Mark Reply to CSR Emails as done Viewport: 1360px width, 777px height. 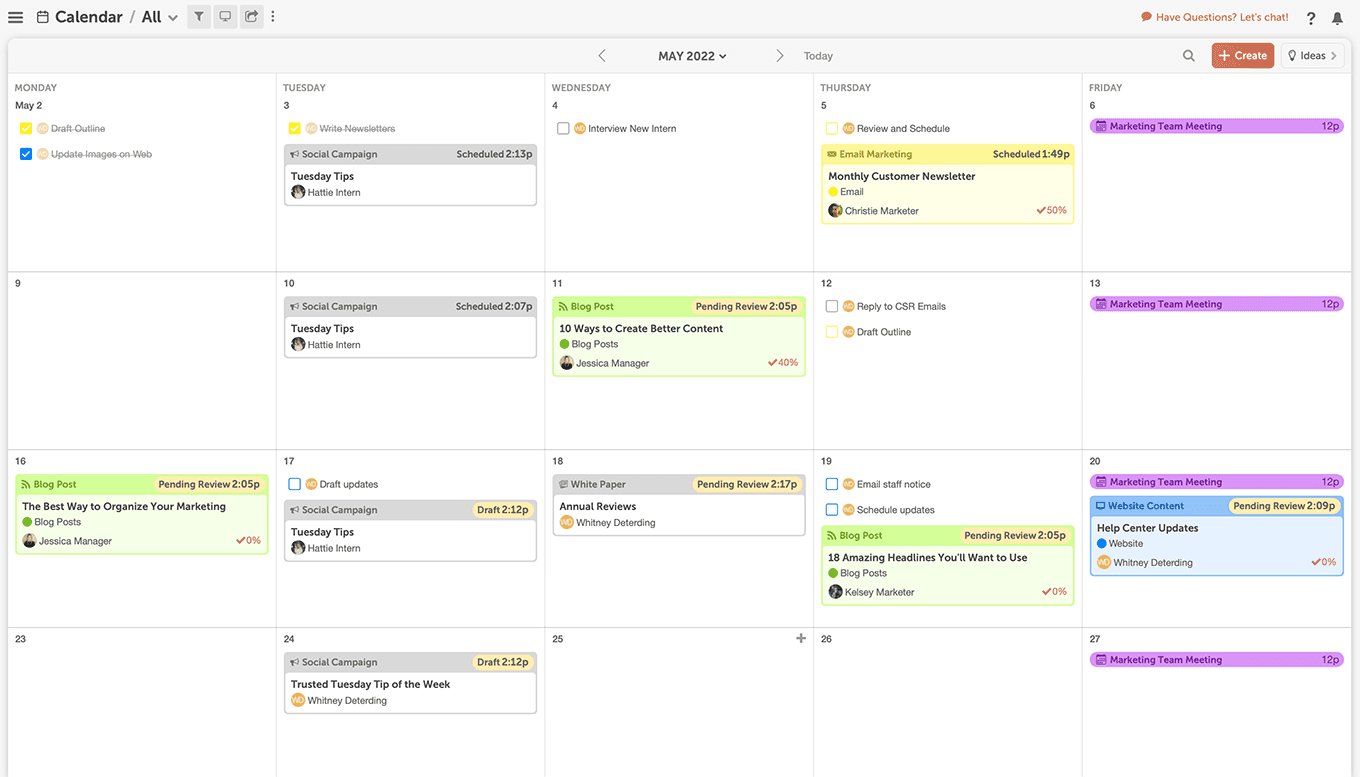tap(832, 306)
